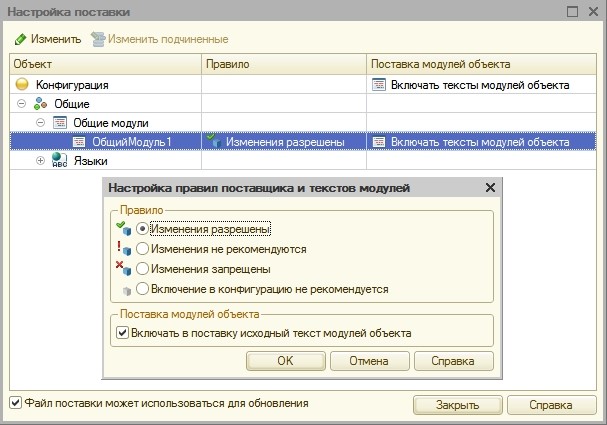Toggle Файл поставки может использоваться checkbox
Image resolution: width=607 pixels, height=425 pixels.
pyautogui.click(x=15, y=403)
